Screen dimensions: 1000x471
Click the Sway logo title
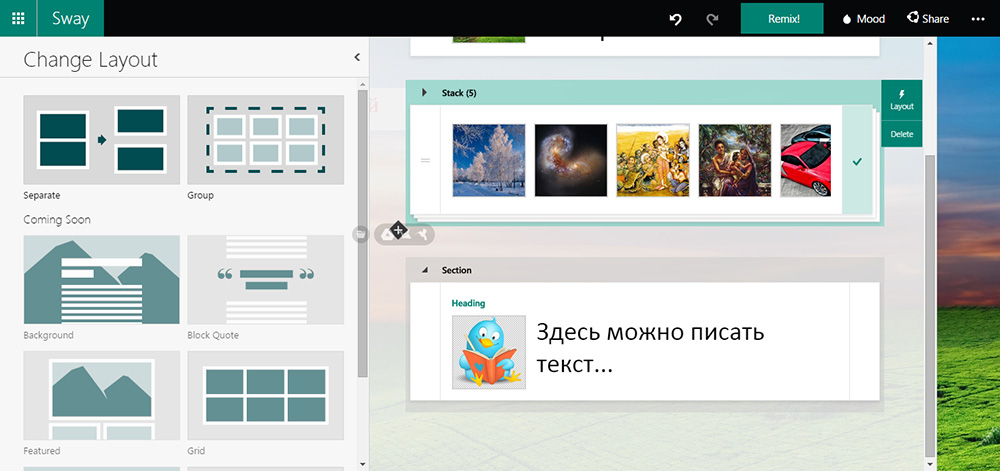[x=71, y=18]
